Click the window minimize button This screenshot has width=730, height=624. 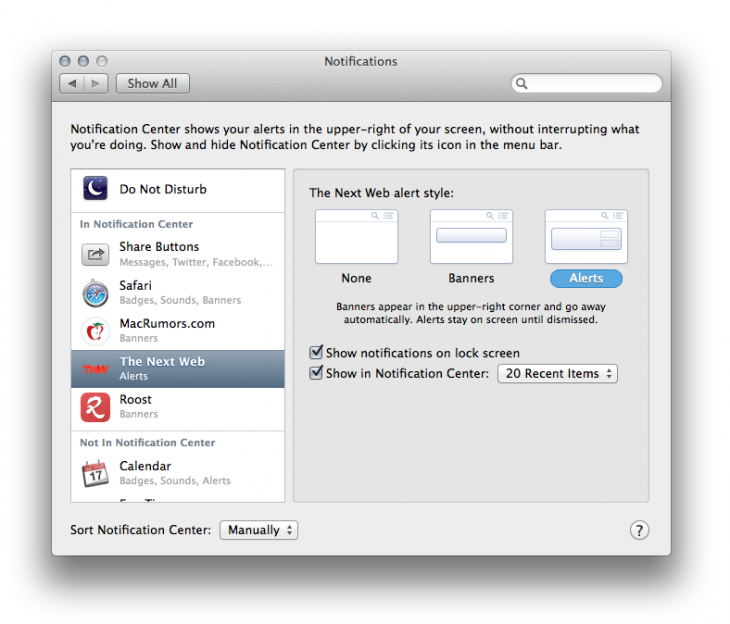point(83,61)
